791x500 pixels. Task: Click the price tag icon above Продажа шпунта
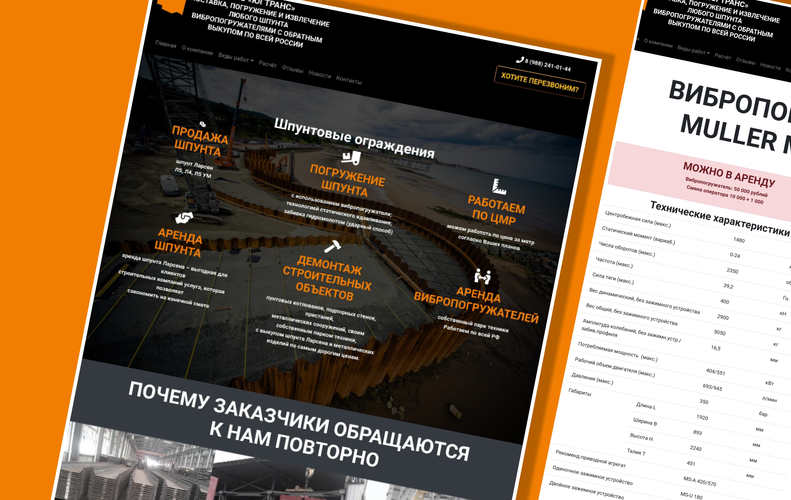[203, 124]
